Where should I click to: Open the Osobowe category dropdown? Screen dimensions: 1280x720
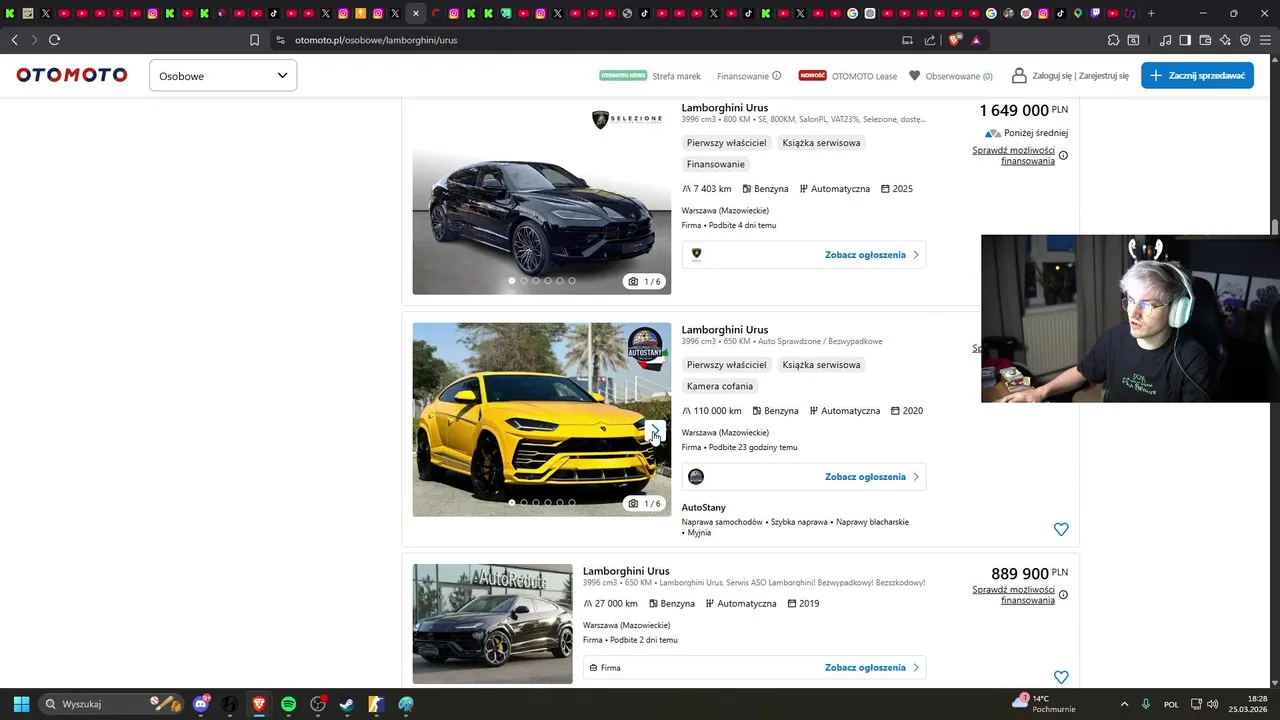223,75
